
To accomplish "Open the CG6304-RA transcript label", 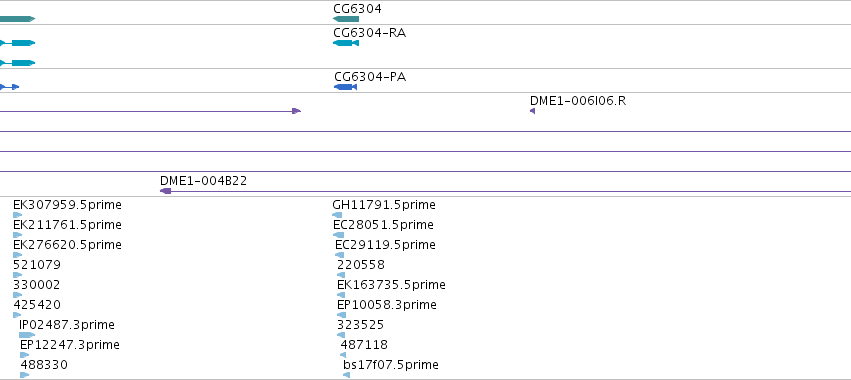I will [370, 33].
